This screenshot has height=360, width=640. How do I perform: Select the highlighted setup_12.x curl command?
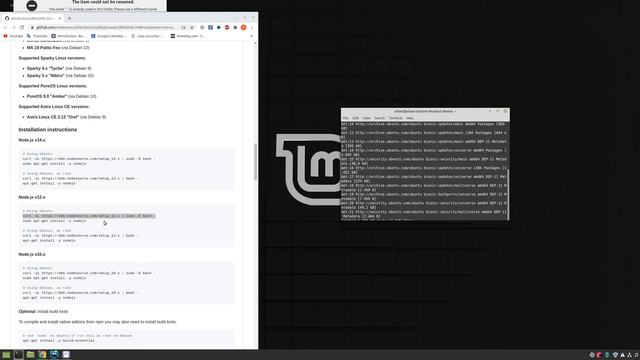[x=89, y=216]
